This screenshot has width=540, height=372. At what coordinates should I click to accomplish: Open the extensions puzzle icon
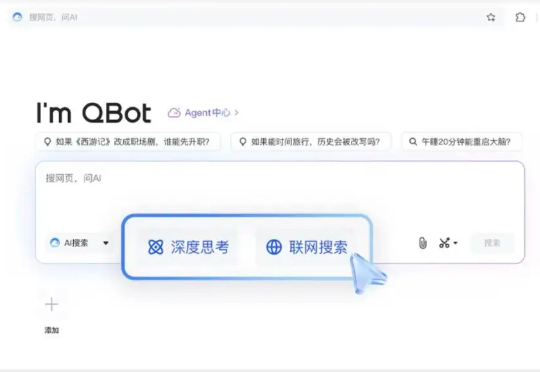tap(520, 17)
